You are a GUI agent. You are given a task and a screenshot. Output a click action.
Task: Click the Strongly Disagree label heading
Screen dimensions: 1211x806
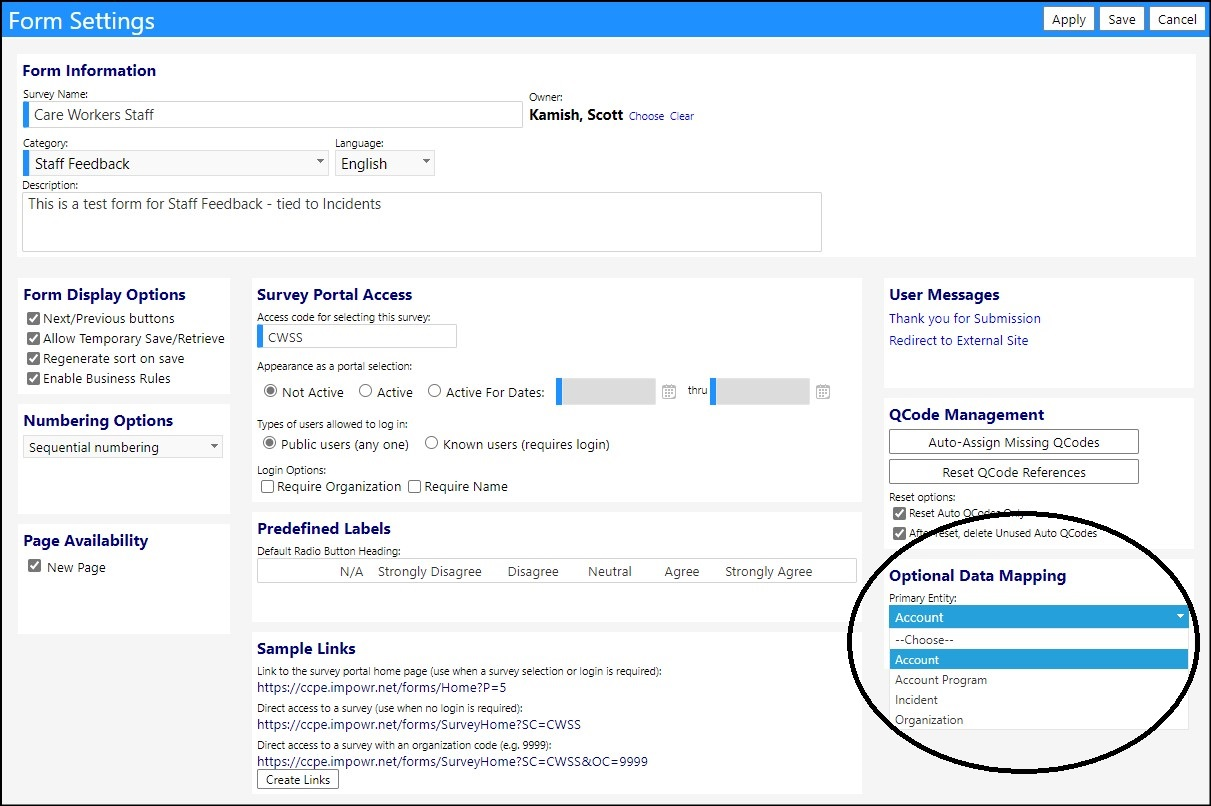430,572
